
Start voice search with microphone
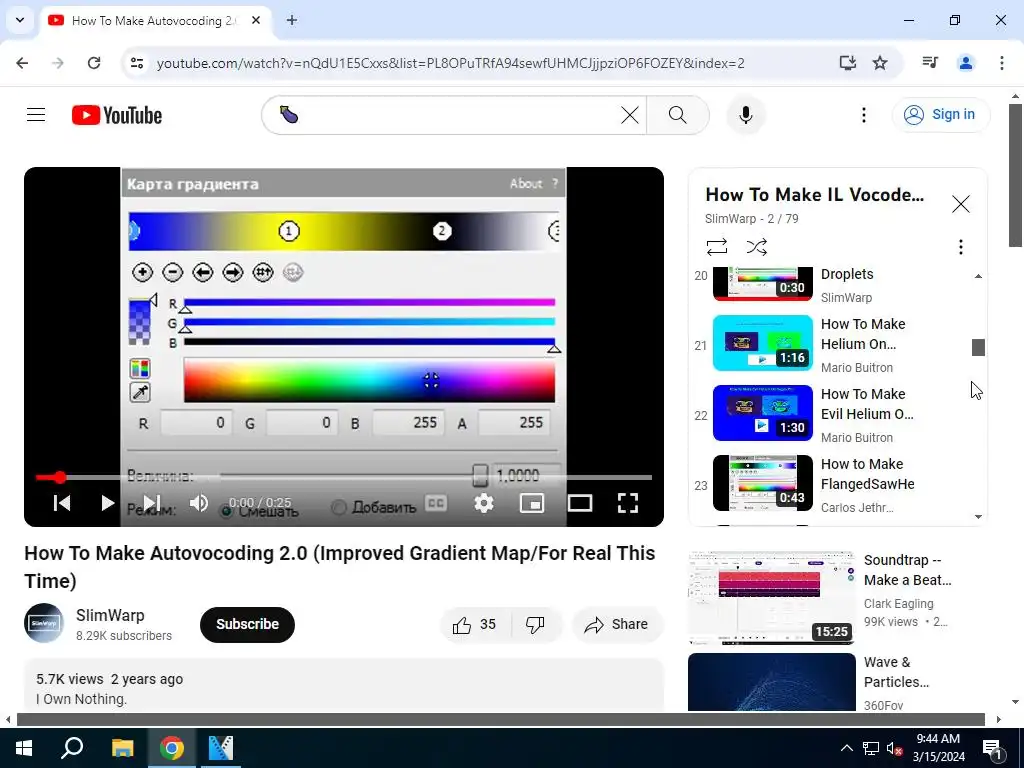click(745, 115)
